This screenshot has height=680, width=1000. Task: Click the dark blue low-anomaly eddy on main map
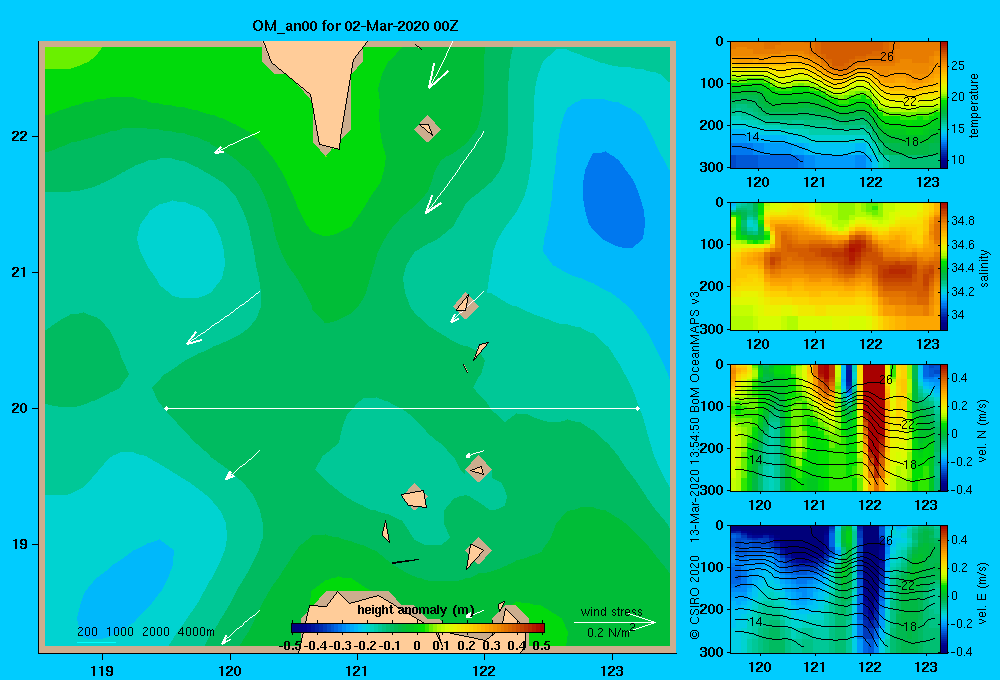pyautogui.click(x=614, y=200)
